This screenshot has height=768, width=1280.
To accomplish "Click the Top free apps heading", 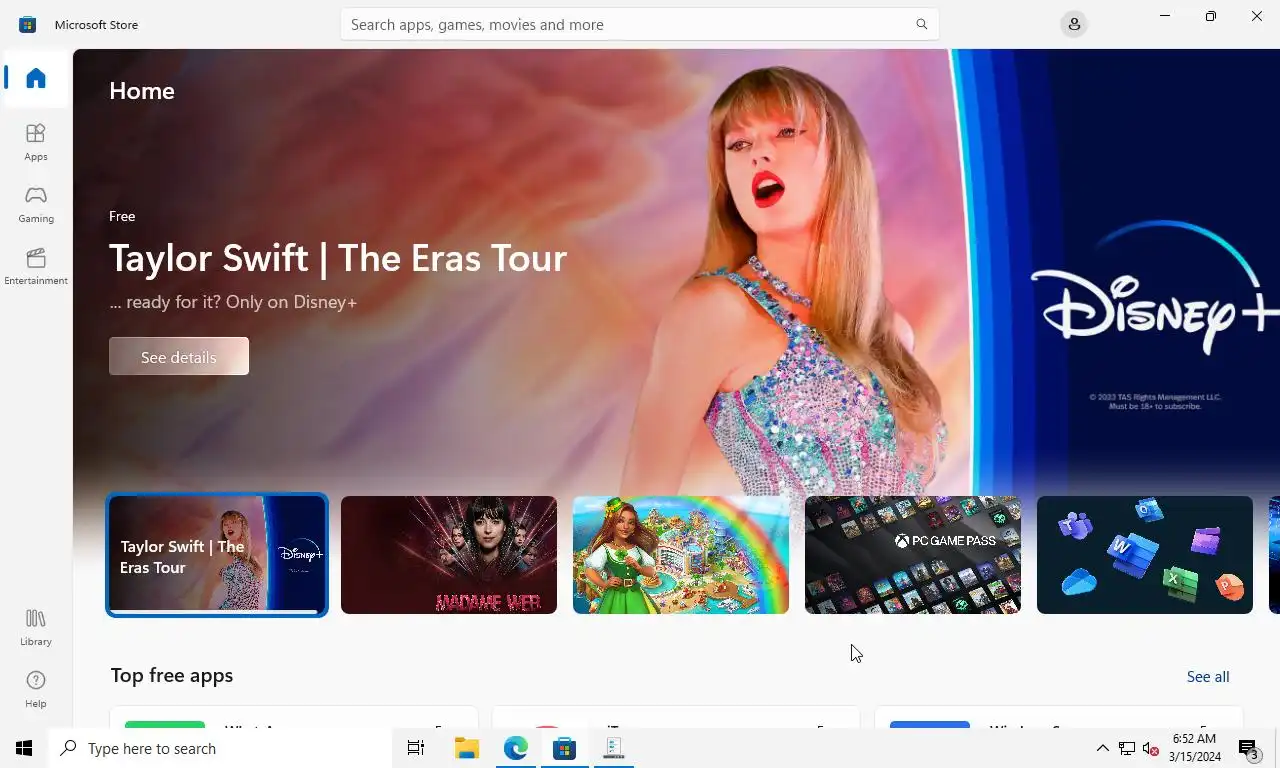I will click(x=172, y=675).
